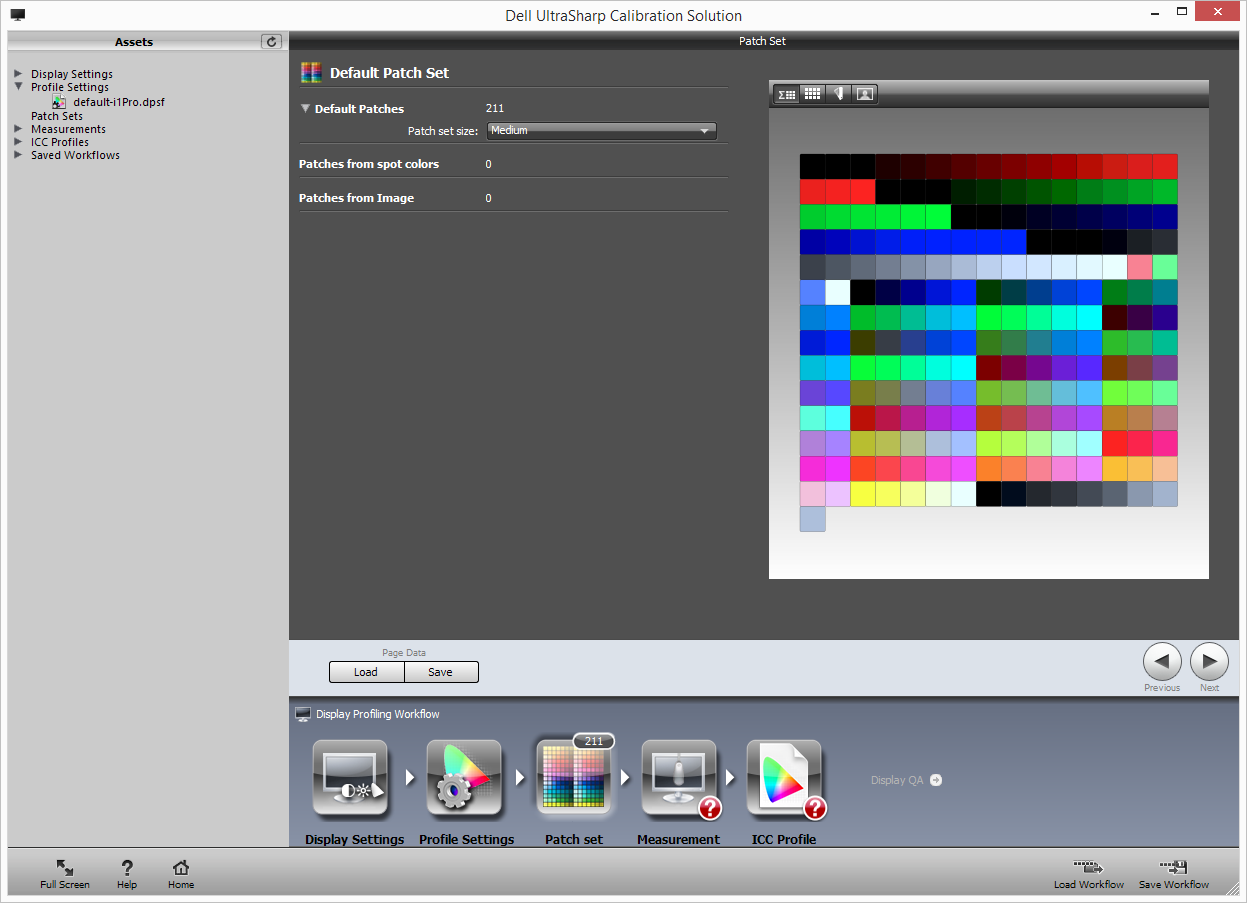Image resolution: width=1247 pixels, height=903 pixels.
Task: Select default-i1Pro.dpsf in the tree
Action: point(119,102)
